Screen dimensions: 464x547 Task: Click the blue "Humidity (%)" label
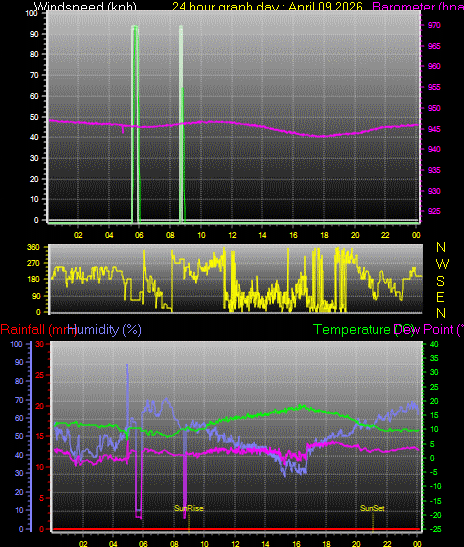point(105,329)
